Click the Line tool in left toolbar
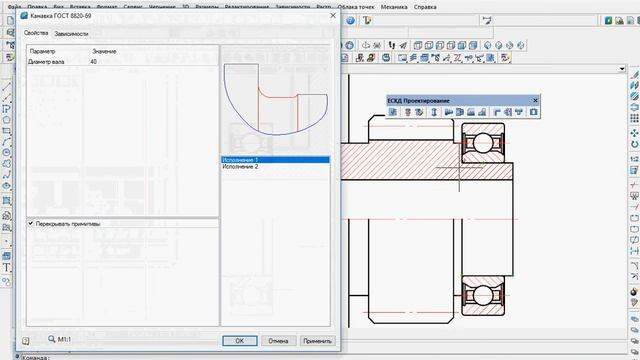The width and height of the screenshot is (640, 360). pyautogui.click(x=7, y=87)
